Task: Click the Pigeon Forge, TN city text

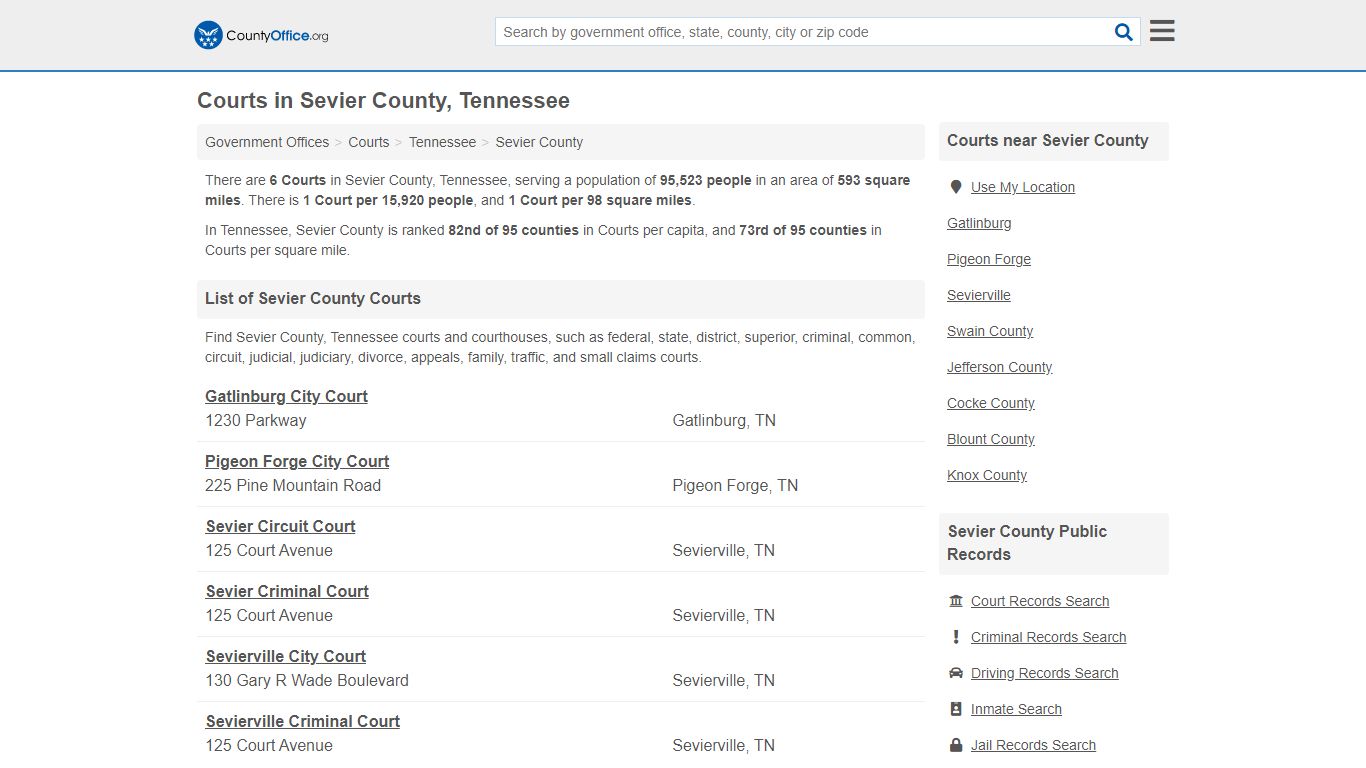Action: click(x=735, y=485)
